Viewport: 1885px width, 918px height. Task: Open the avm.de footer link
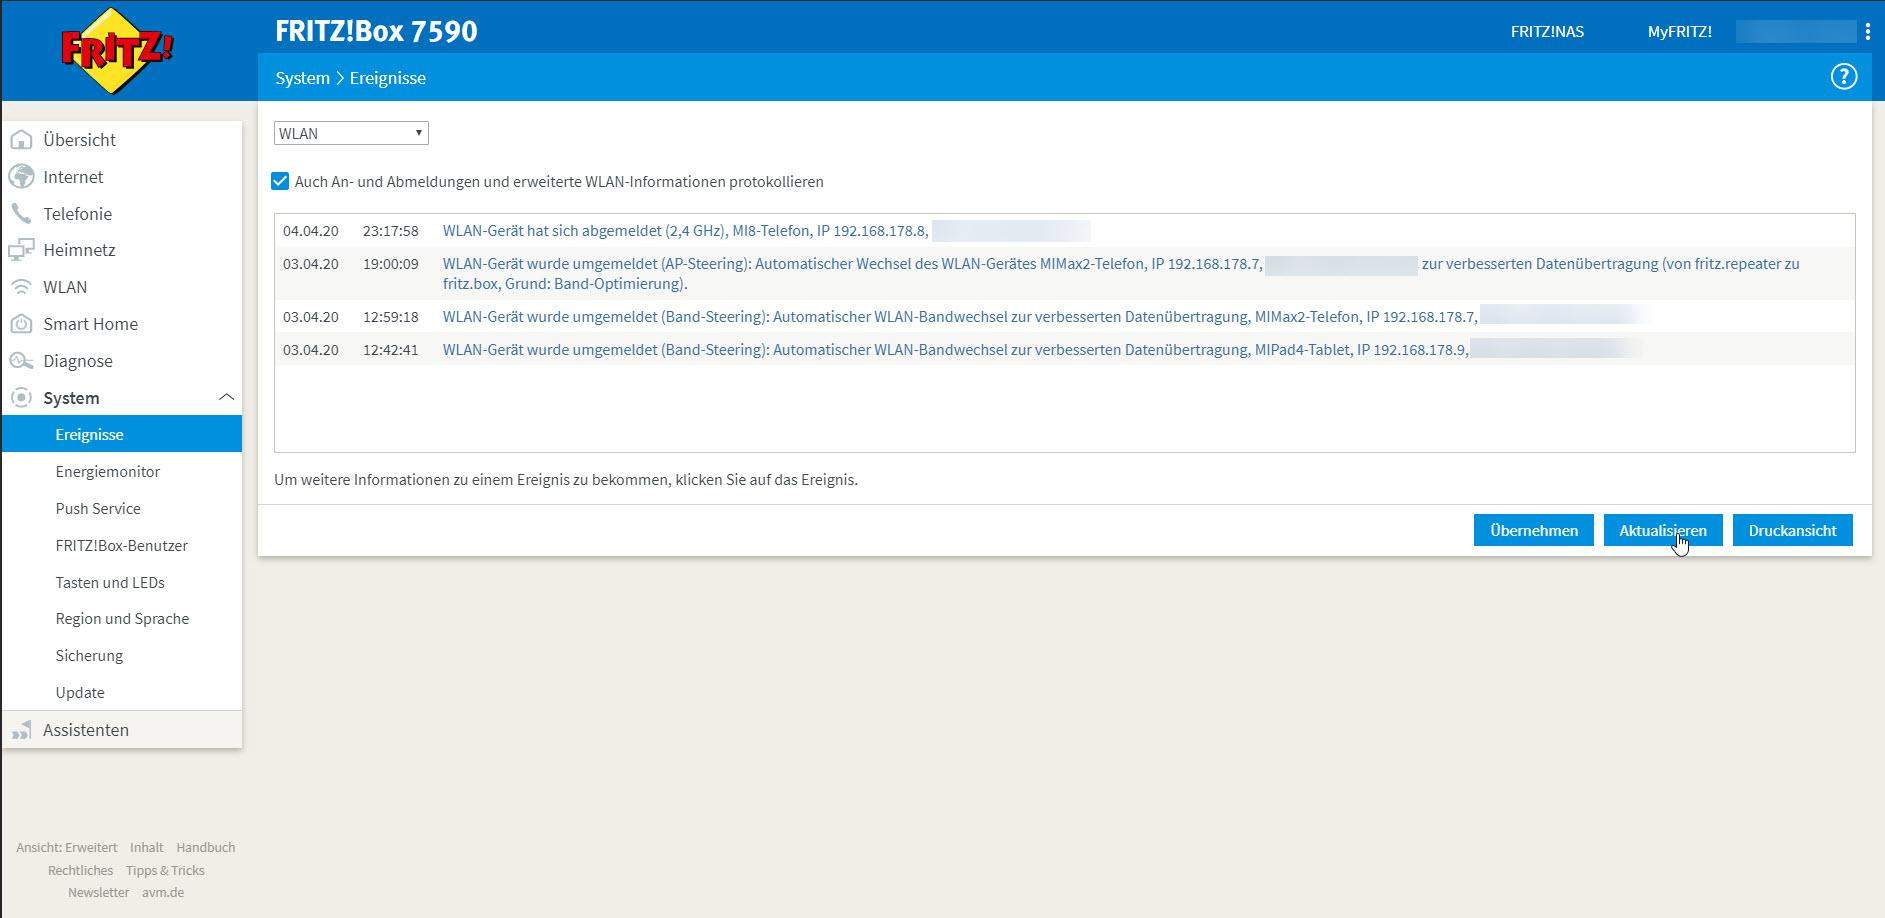coord(163,892)
